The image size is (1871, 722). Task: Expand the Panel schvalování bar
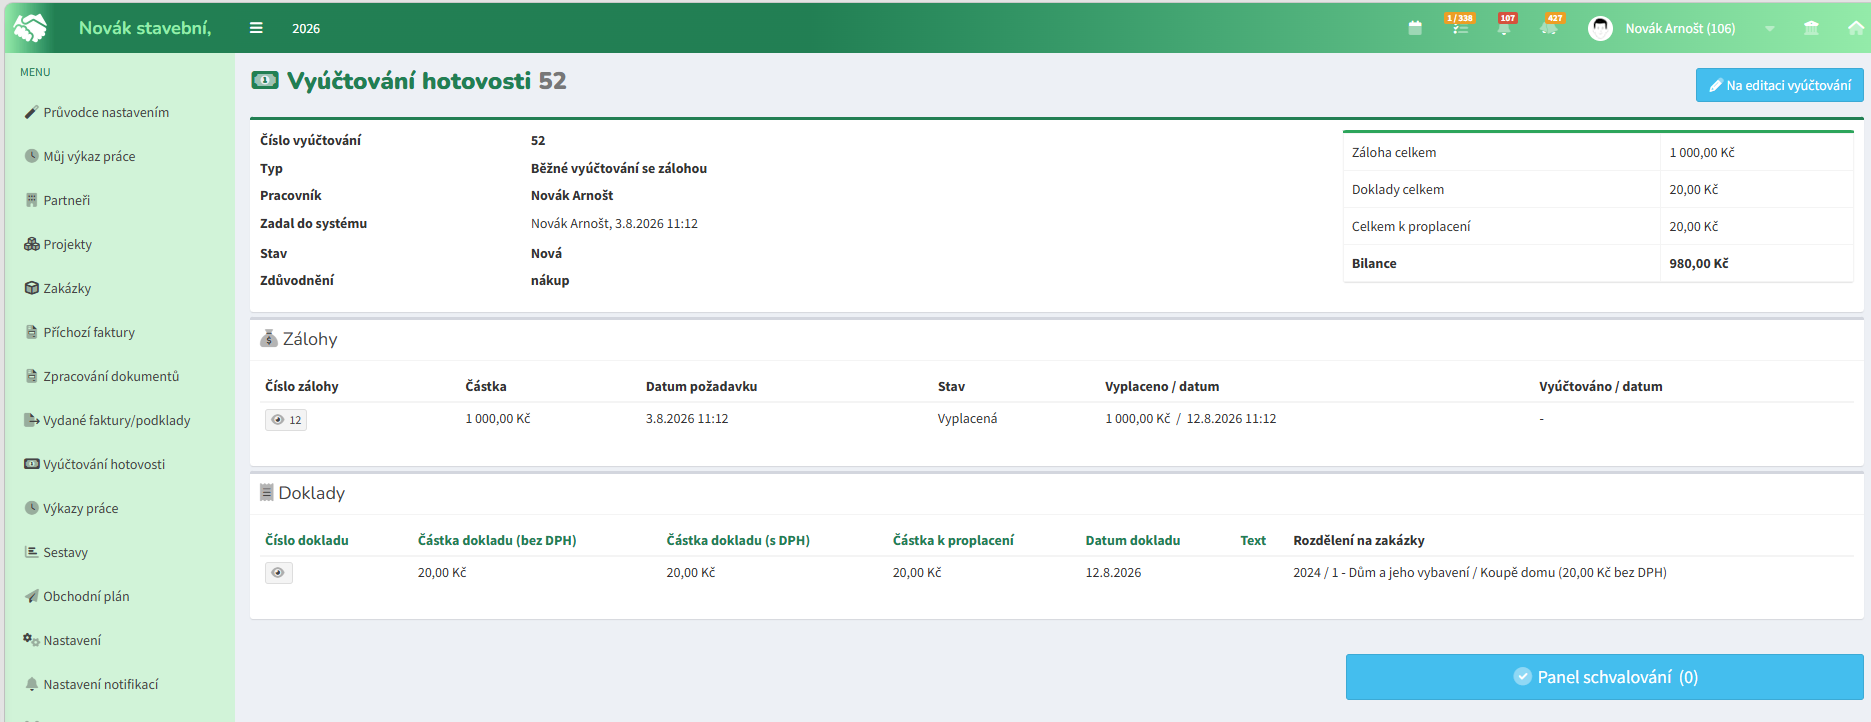pyautogui.click(x=1604, y=677)
